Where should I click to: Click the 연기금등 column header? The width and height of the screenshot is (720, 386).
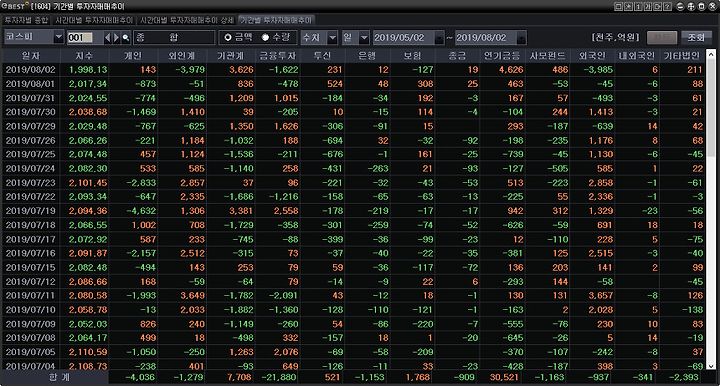pyautogui.click(x=502, y=56)
